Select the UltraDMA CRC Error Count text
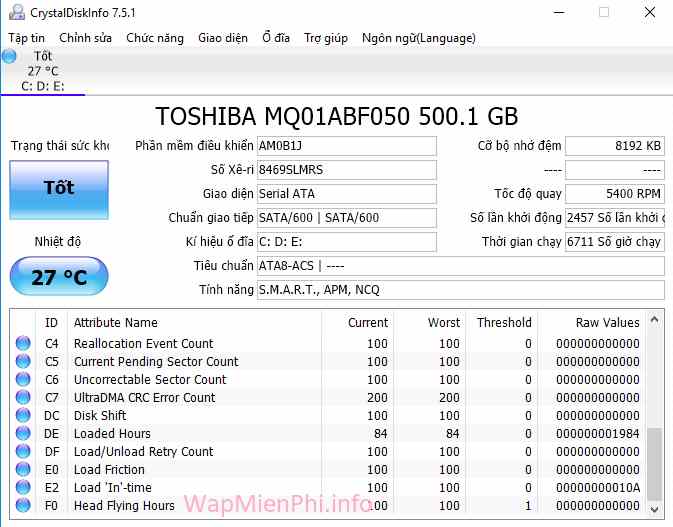The width and height of the screenshot is (673, 527). click(x=144, y=398)
